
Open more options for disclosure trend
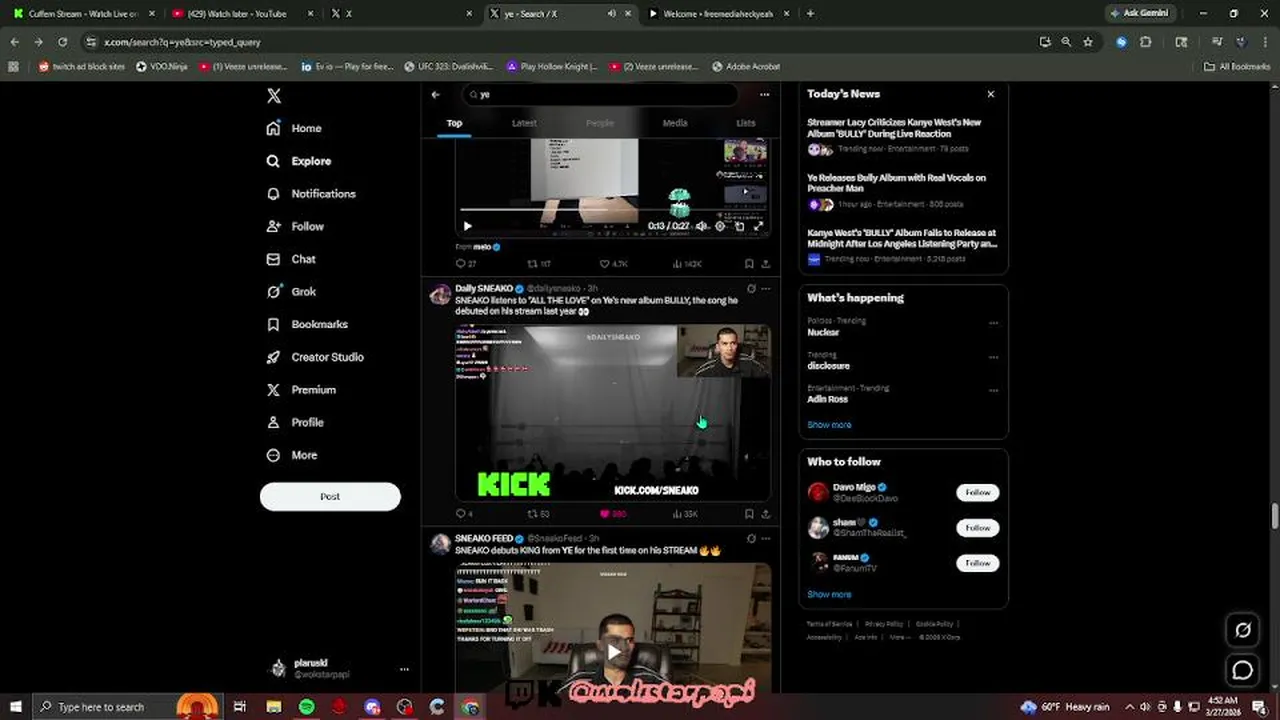[993, 357]
